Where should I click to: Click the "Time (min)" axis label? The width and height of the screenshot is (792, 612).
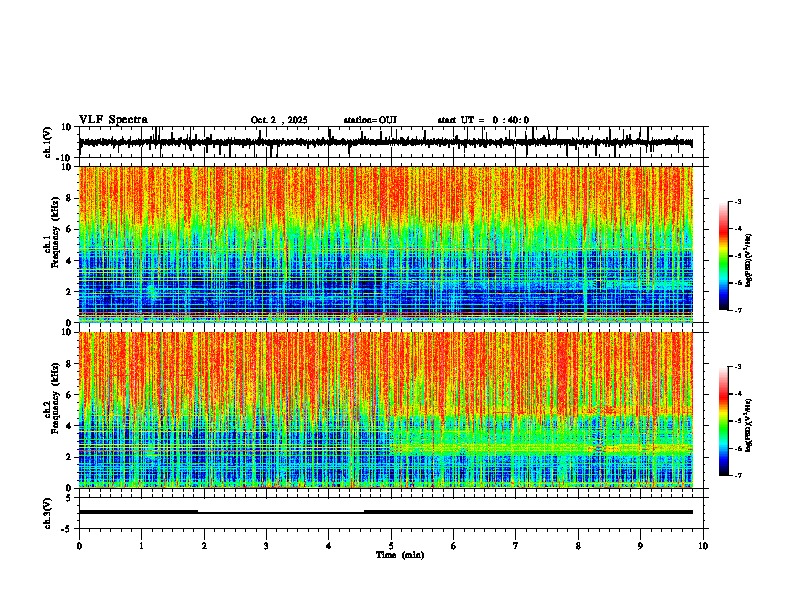coord(400,555)
